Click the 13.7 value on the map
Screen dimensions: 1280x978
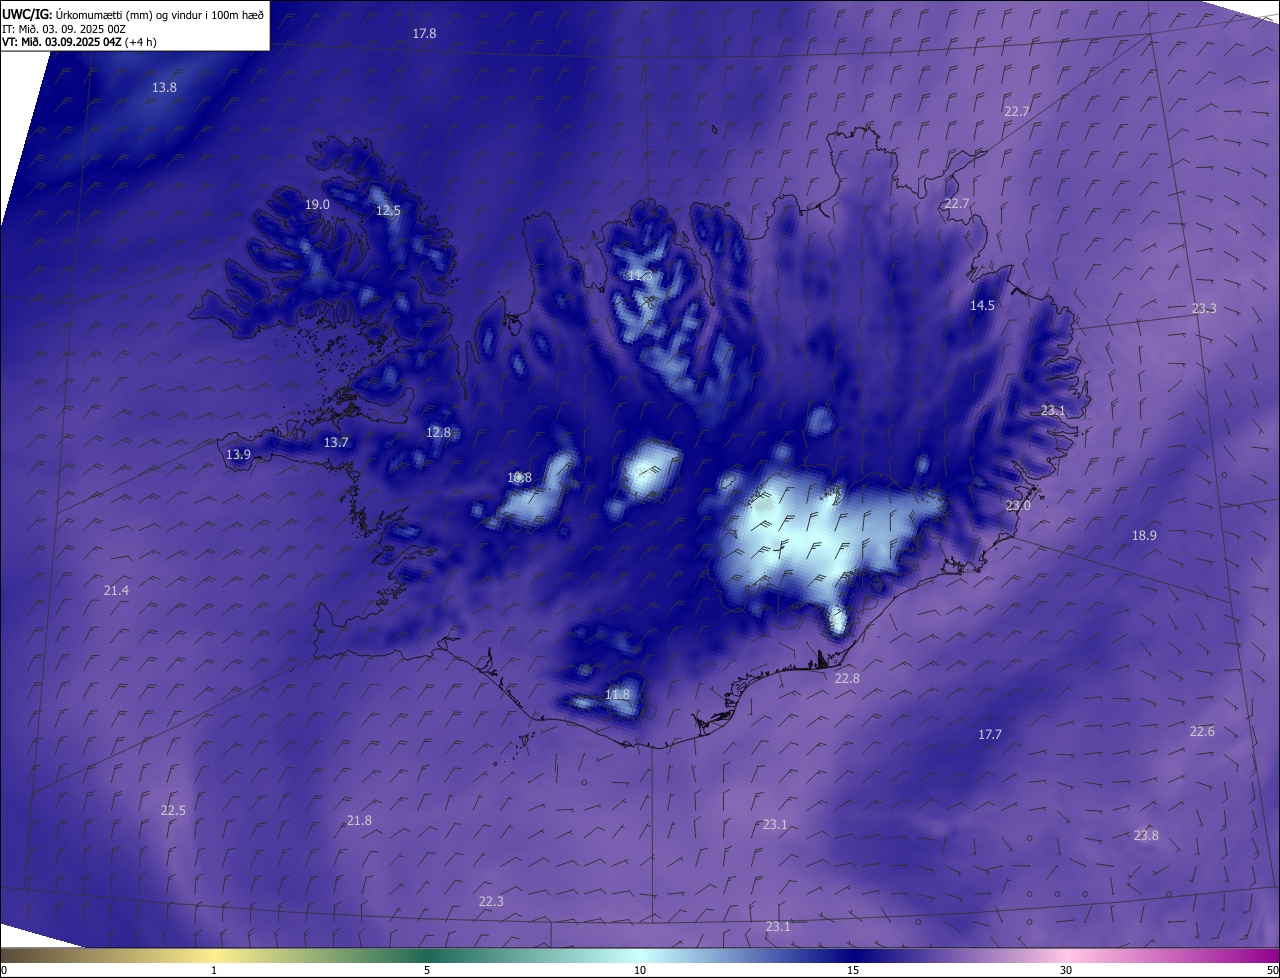[336, 443]
